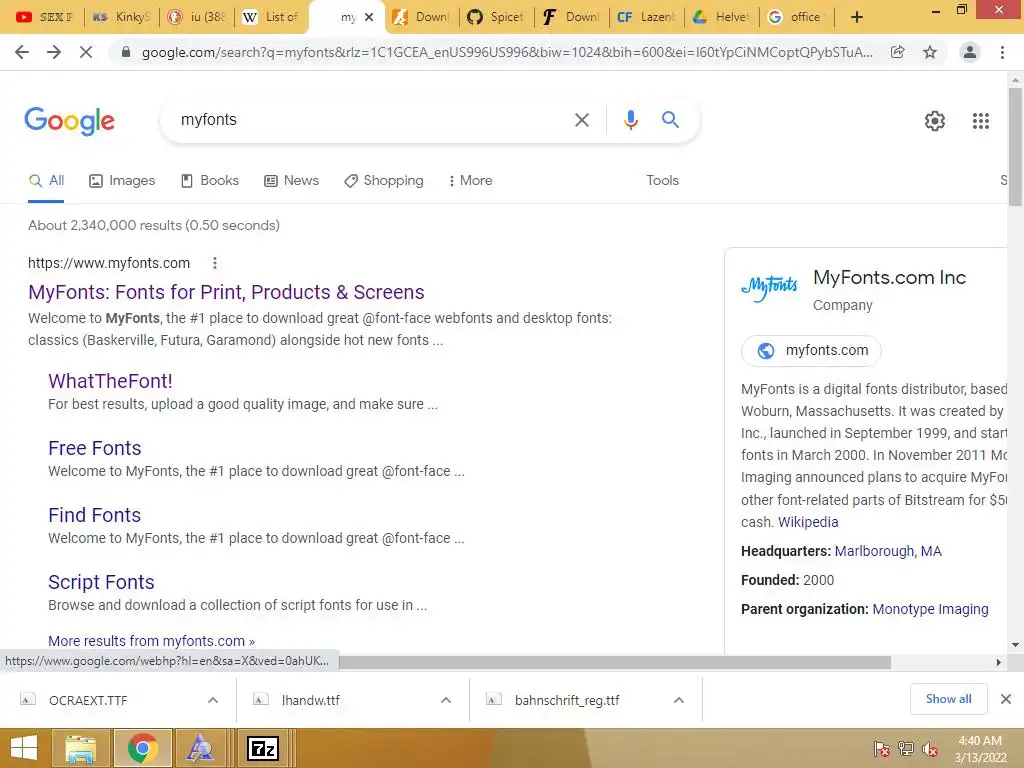
Task: Switch to the Google Drive Helvetica tab
Action: pos(721,17)
